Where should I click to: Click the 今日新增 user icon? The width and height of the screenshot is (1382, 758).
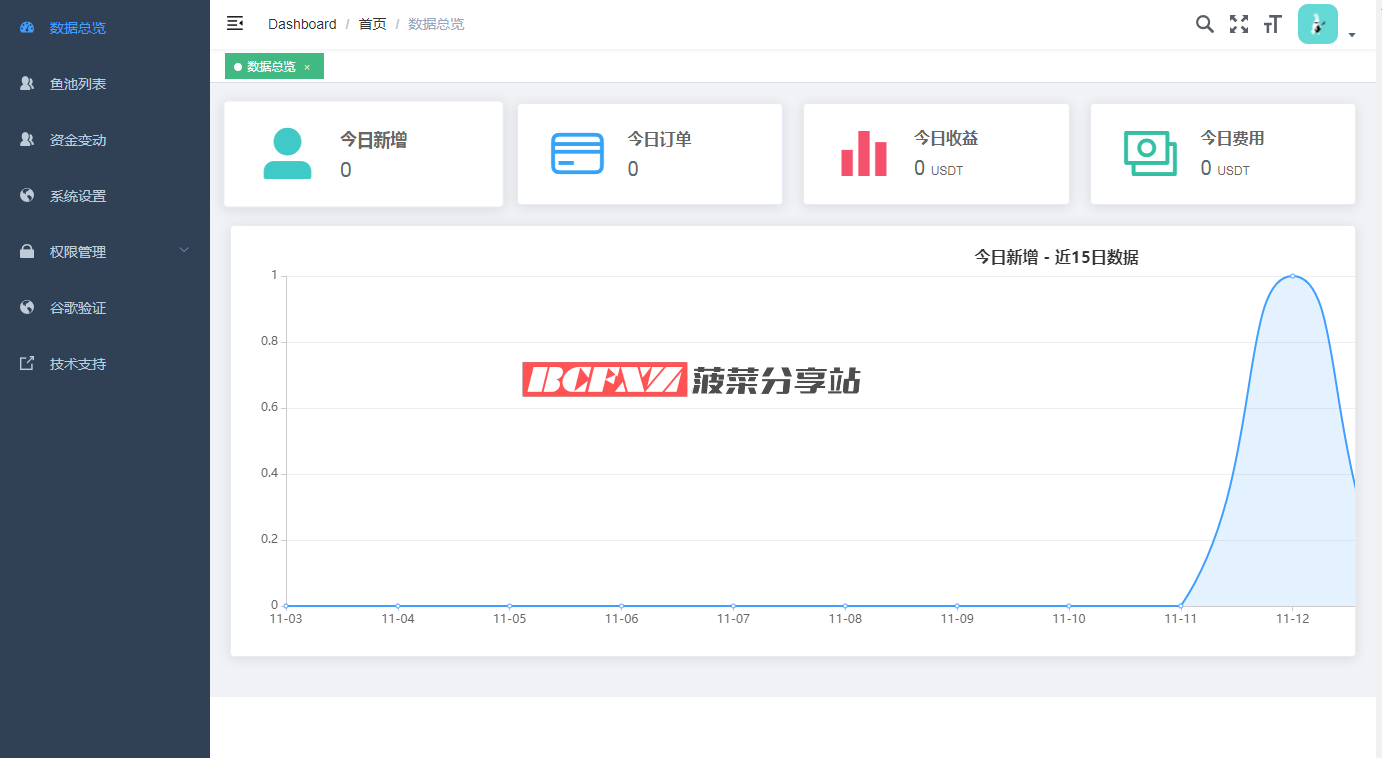point(287,154)
